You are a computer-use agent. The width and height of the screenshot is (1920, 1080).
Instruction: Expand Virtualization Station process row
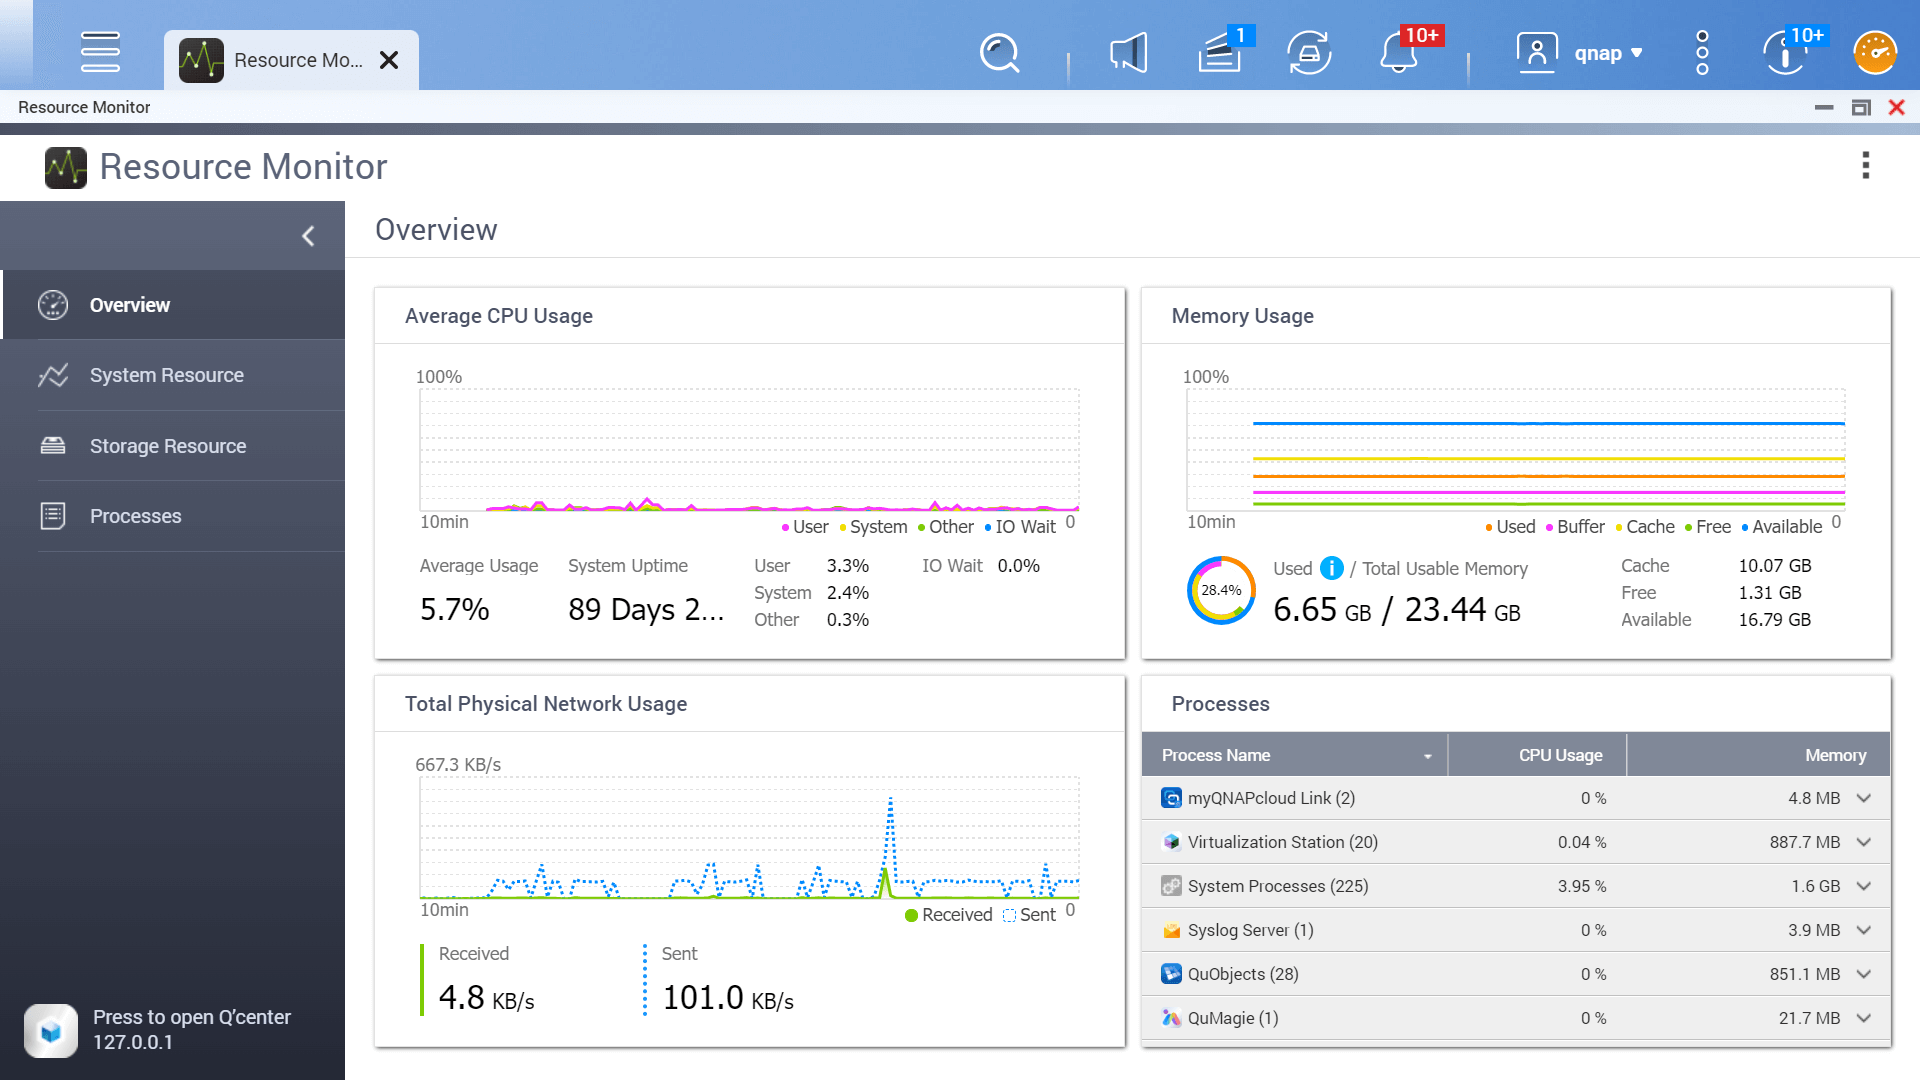tap(1863, 842)
